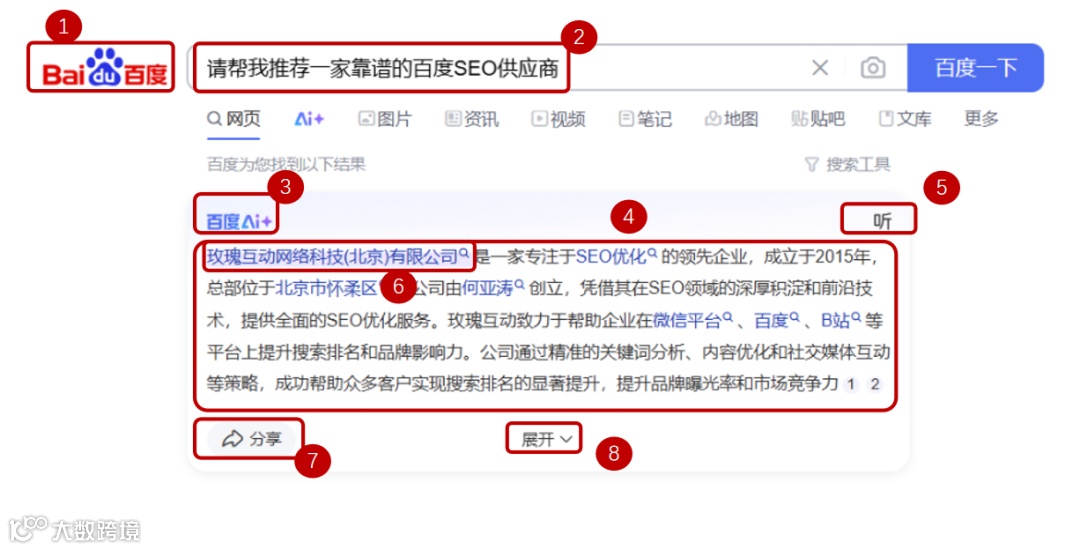Clear the search box with the X icon
Viewport: 1080px width, 550px height.
tap(820, 67)
